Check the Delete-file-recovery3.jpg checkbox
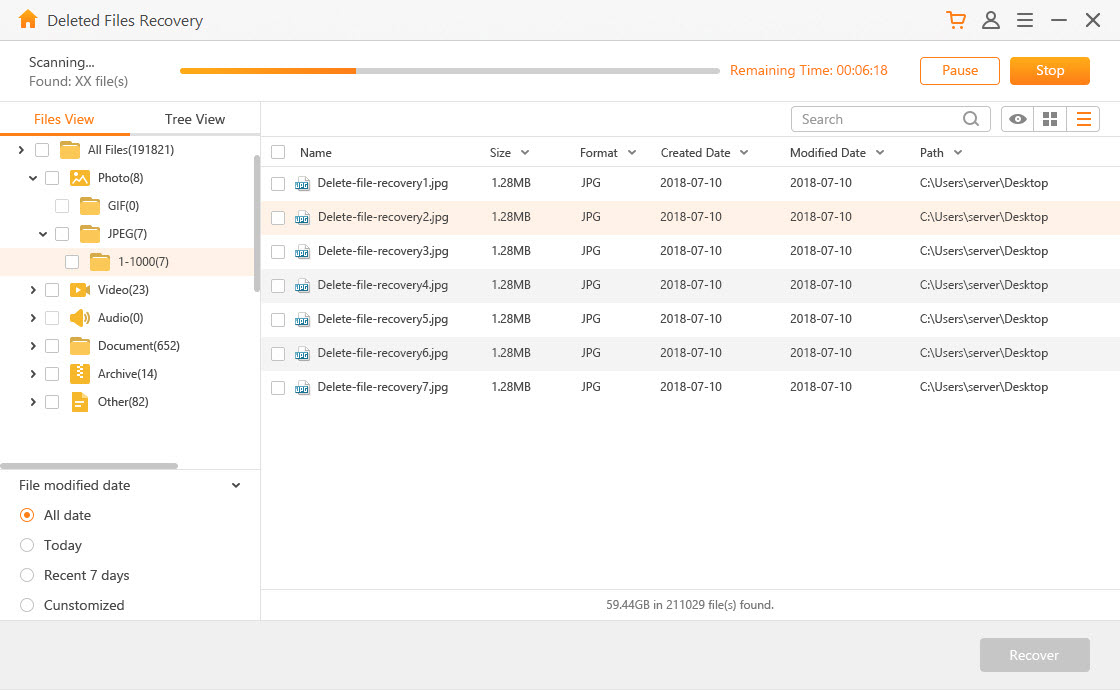The image size is (1120, 690). point(277,251)
